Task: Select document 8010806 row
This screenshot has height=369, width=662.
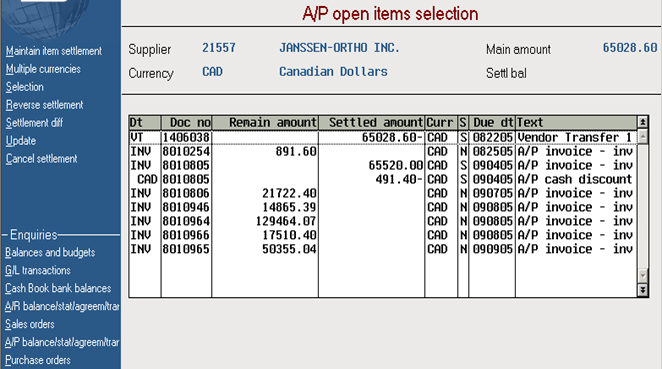Action: 383,193
